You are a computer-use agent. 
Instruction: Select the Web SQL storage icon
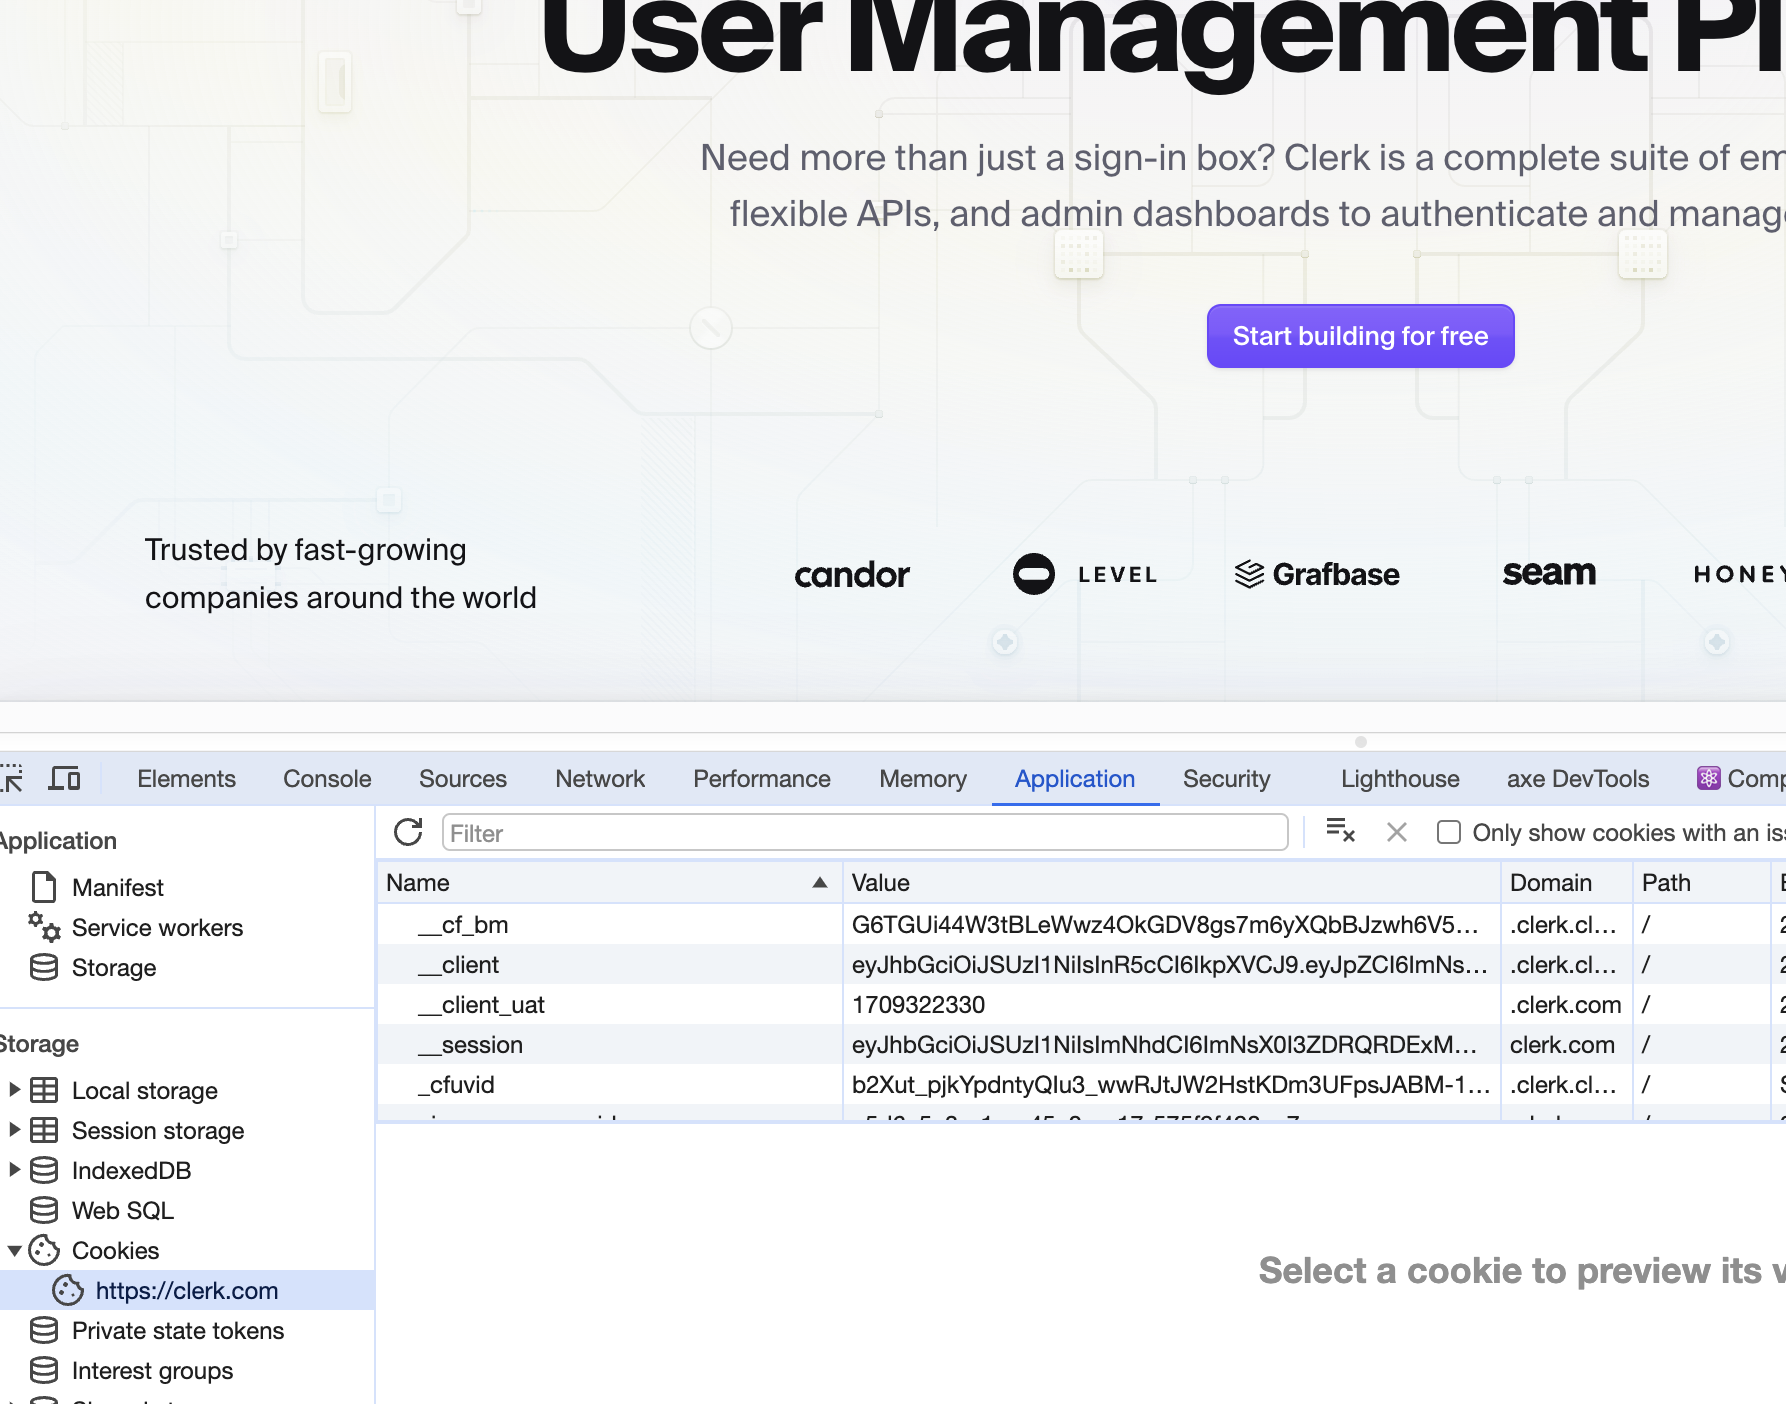point(44,1210)
